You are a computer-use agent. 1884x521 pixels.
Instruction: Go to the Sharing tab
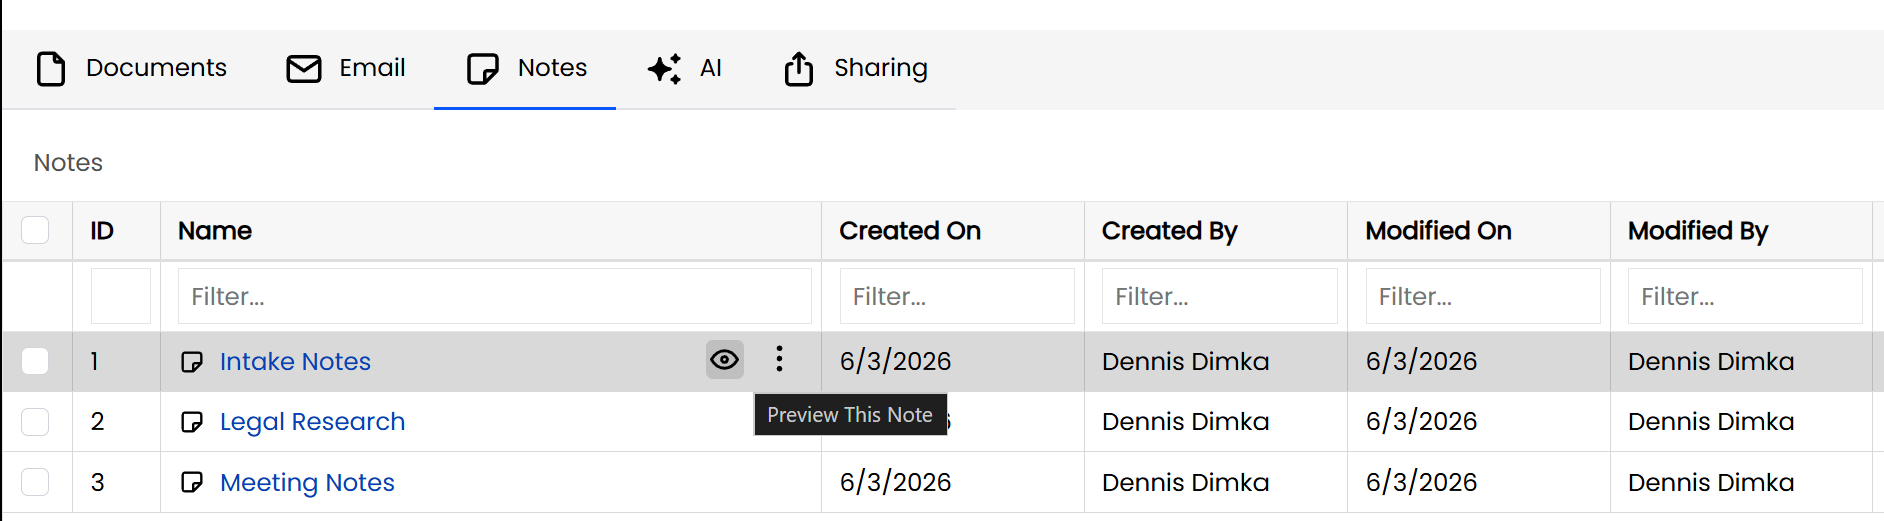855,68
